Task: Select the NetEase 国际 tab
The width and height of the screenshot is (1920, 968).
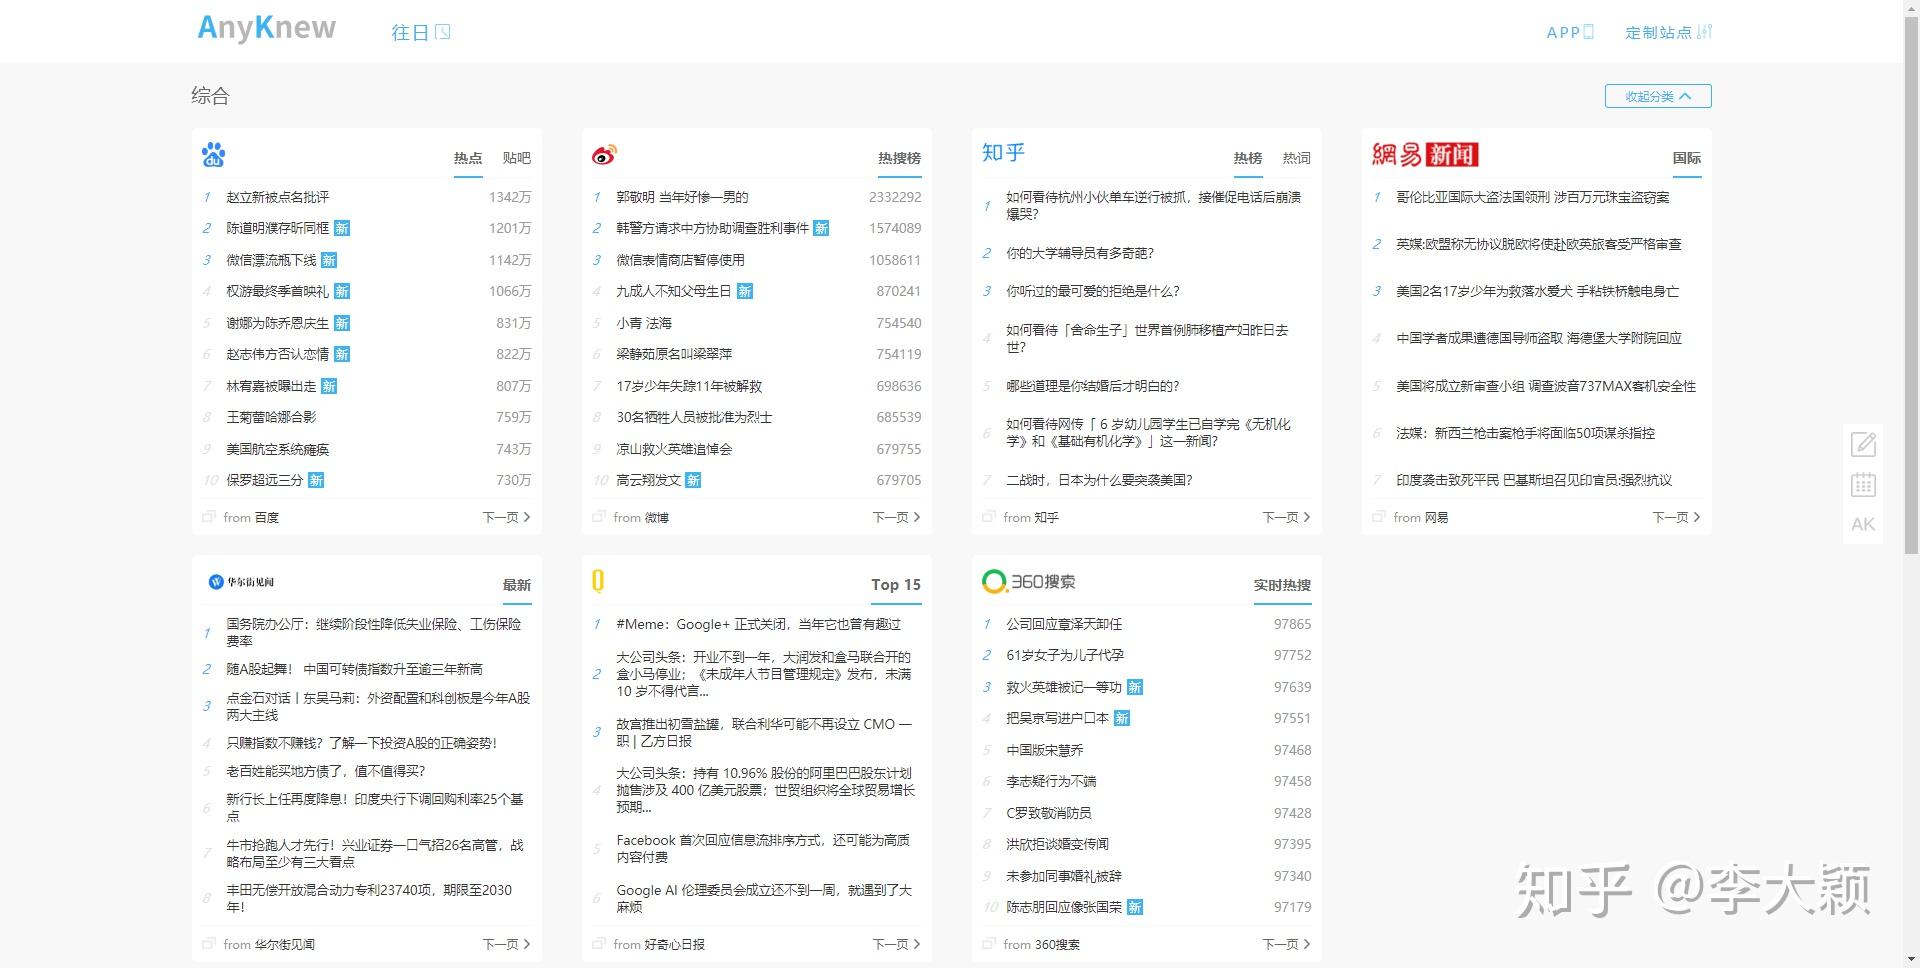Action: click(x=1687, y=158)
